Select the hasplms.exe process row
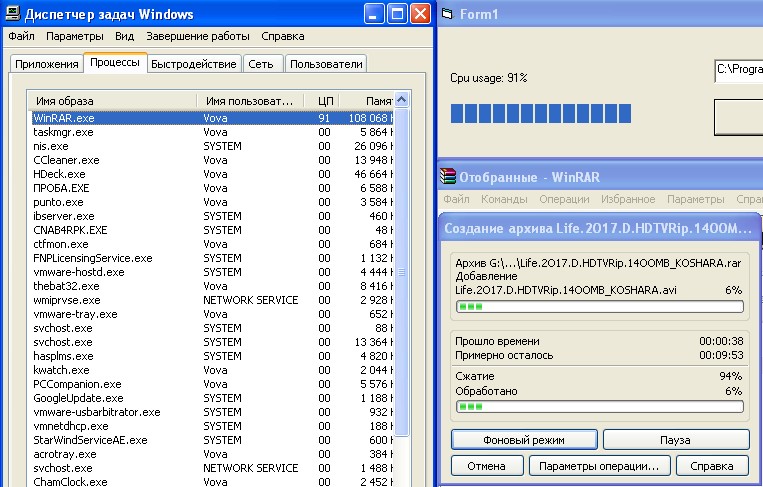The height and width of the screenshot is (487, 763). point(212,356)
